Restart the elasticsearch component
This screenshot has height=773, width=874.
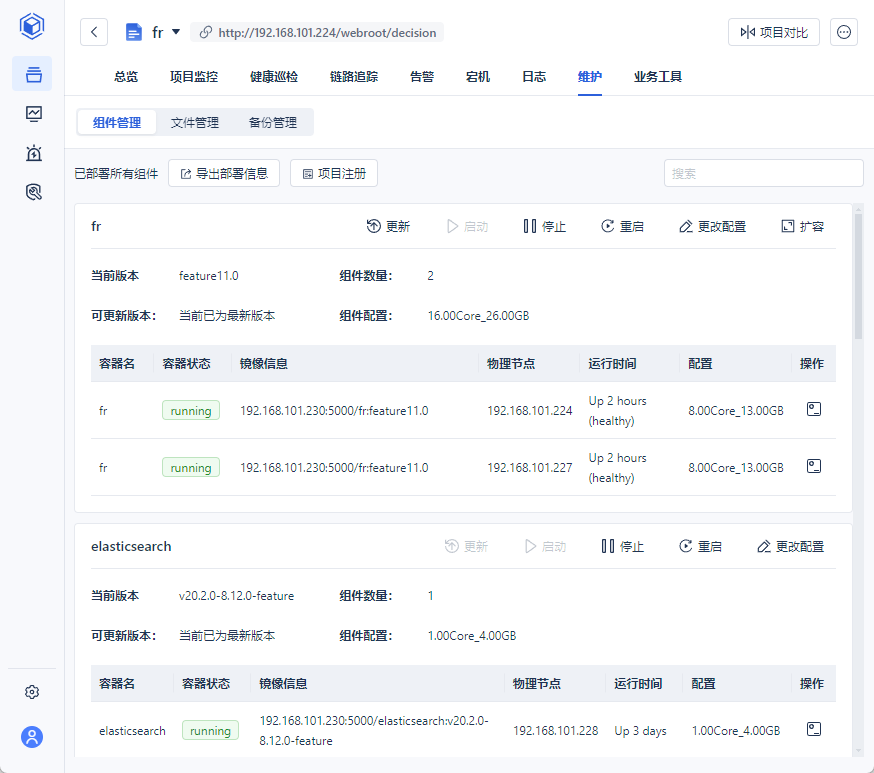[x=700, y=547]
